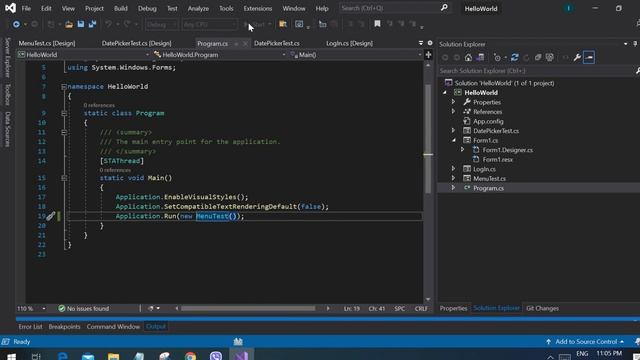Open the HelloWorld.Program class dropdown
This screenshot has height=360, width=640.
(220, 55)
